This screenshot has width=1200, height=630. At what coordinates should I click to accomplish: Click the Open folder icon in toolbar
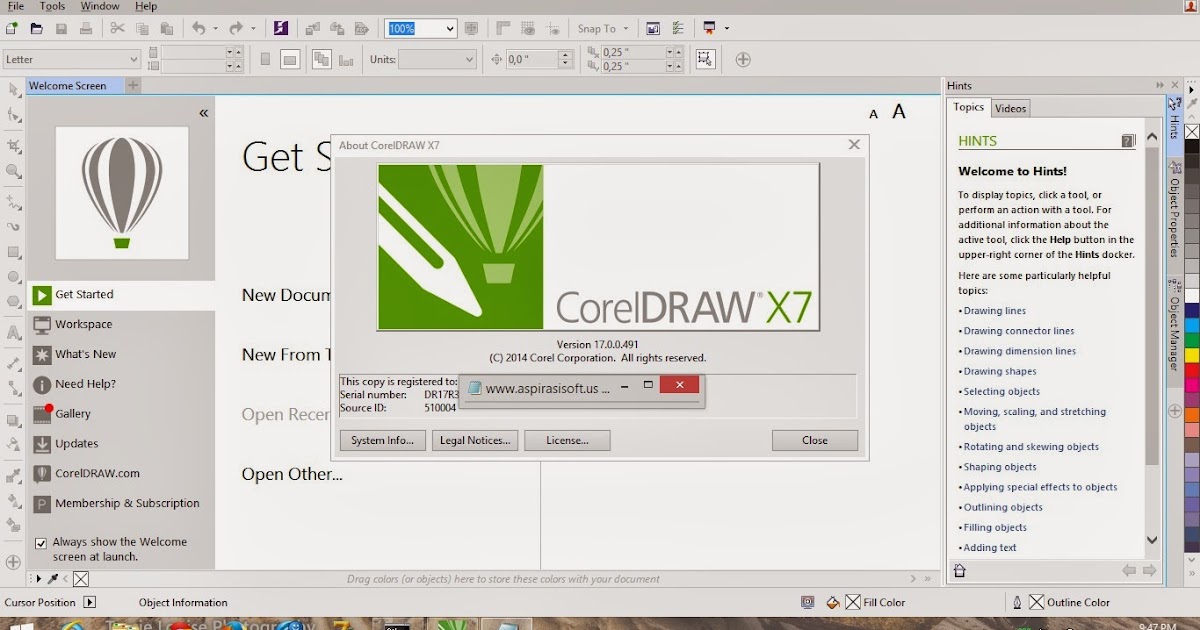[37, 28]
